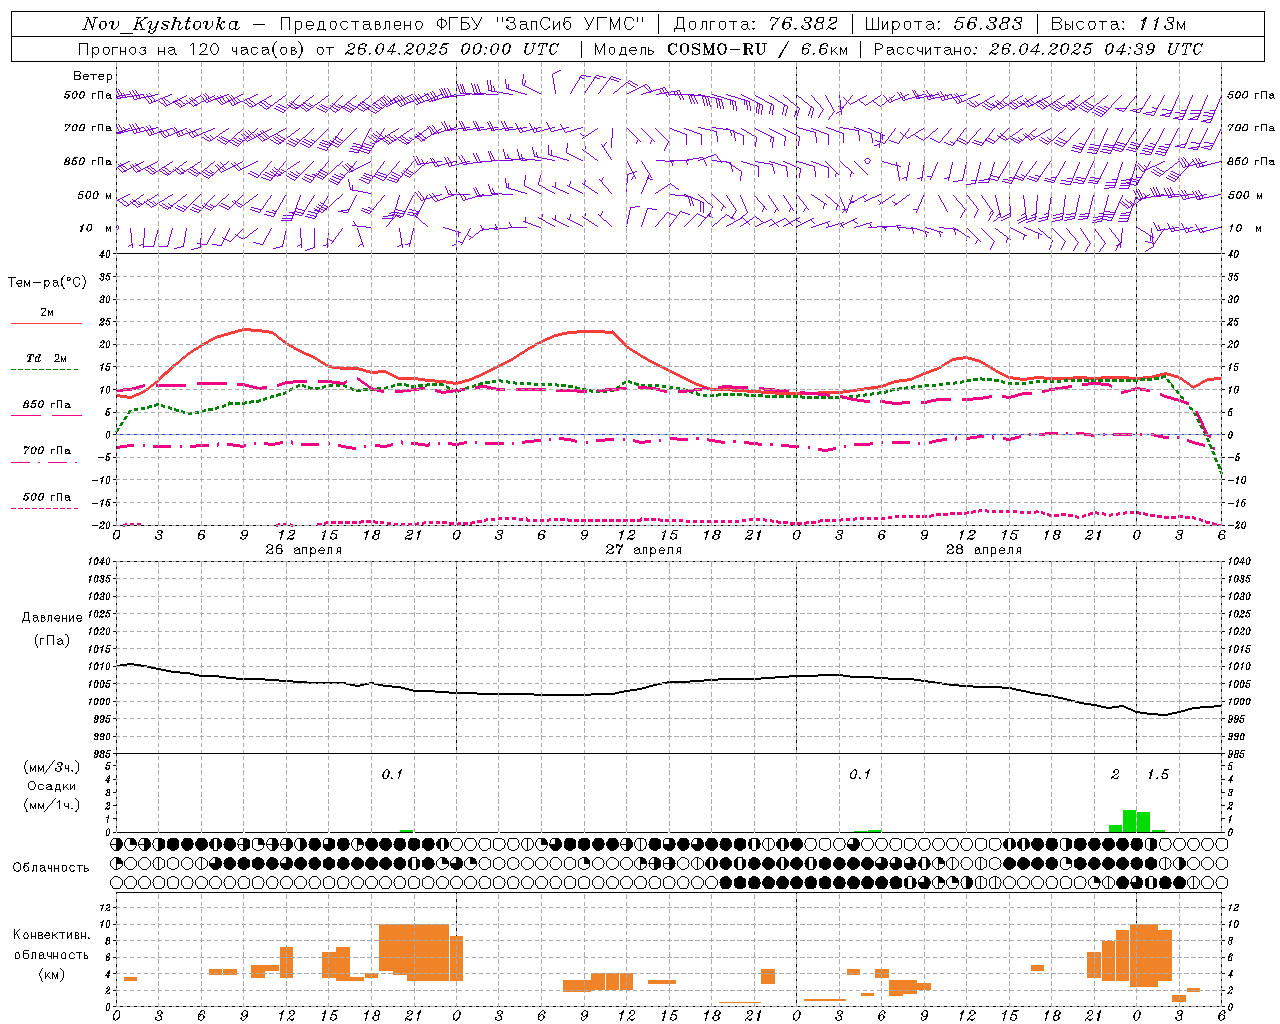
Task: Click the '28 апреля' date label
Action: [x=983, y=550]
